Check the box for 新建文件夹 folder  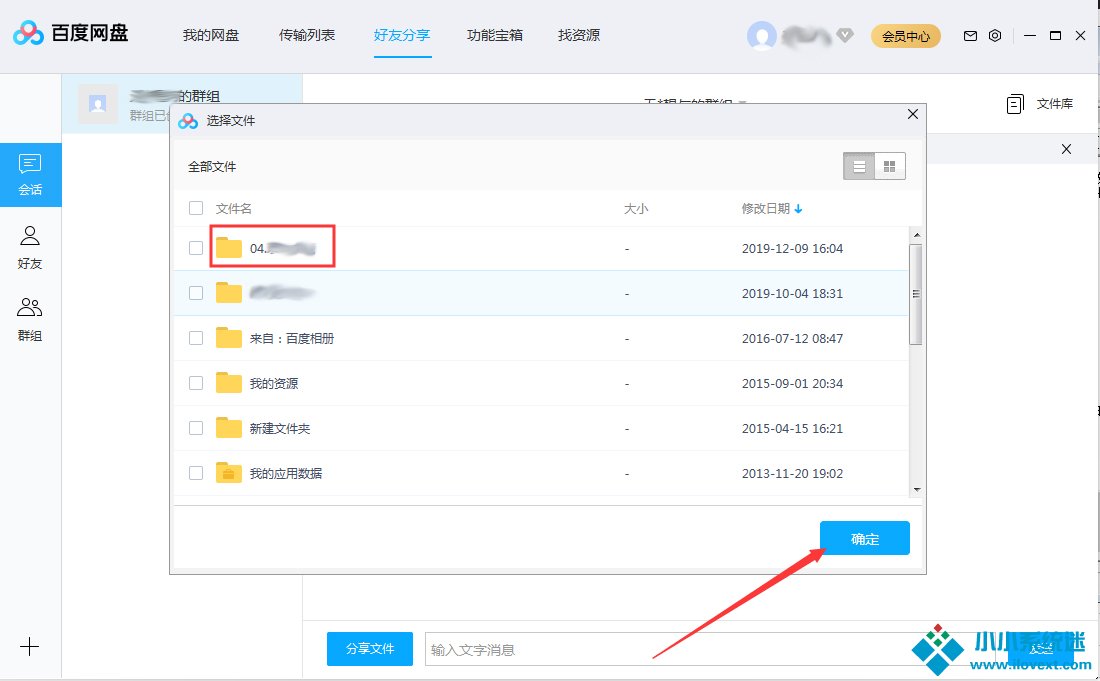pos(196,428)
